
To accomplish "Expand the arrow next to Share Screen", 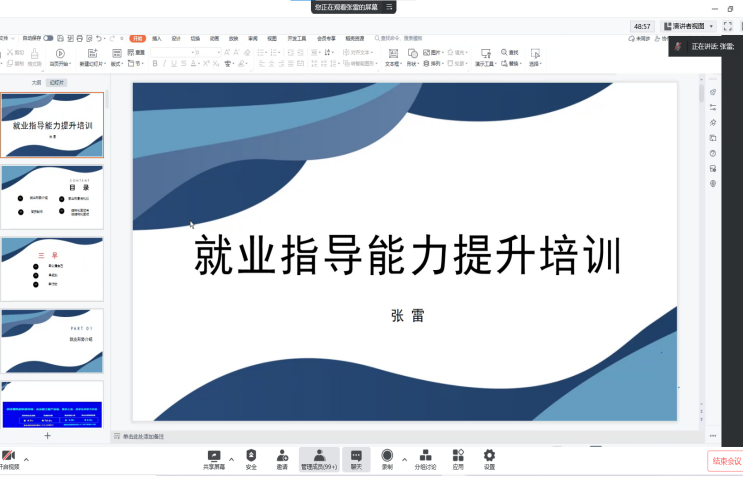I will click(232, 459).
